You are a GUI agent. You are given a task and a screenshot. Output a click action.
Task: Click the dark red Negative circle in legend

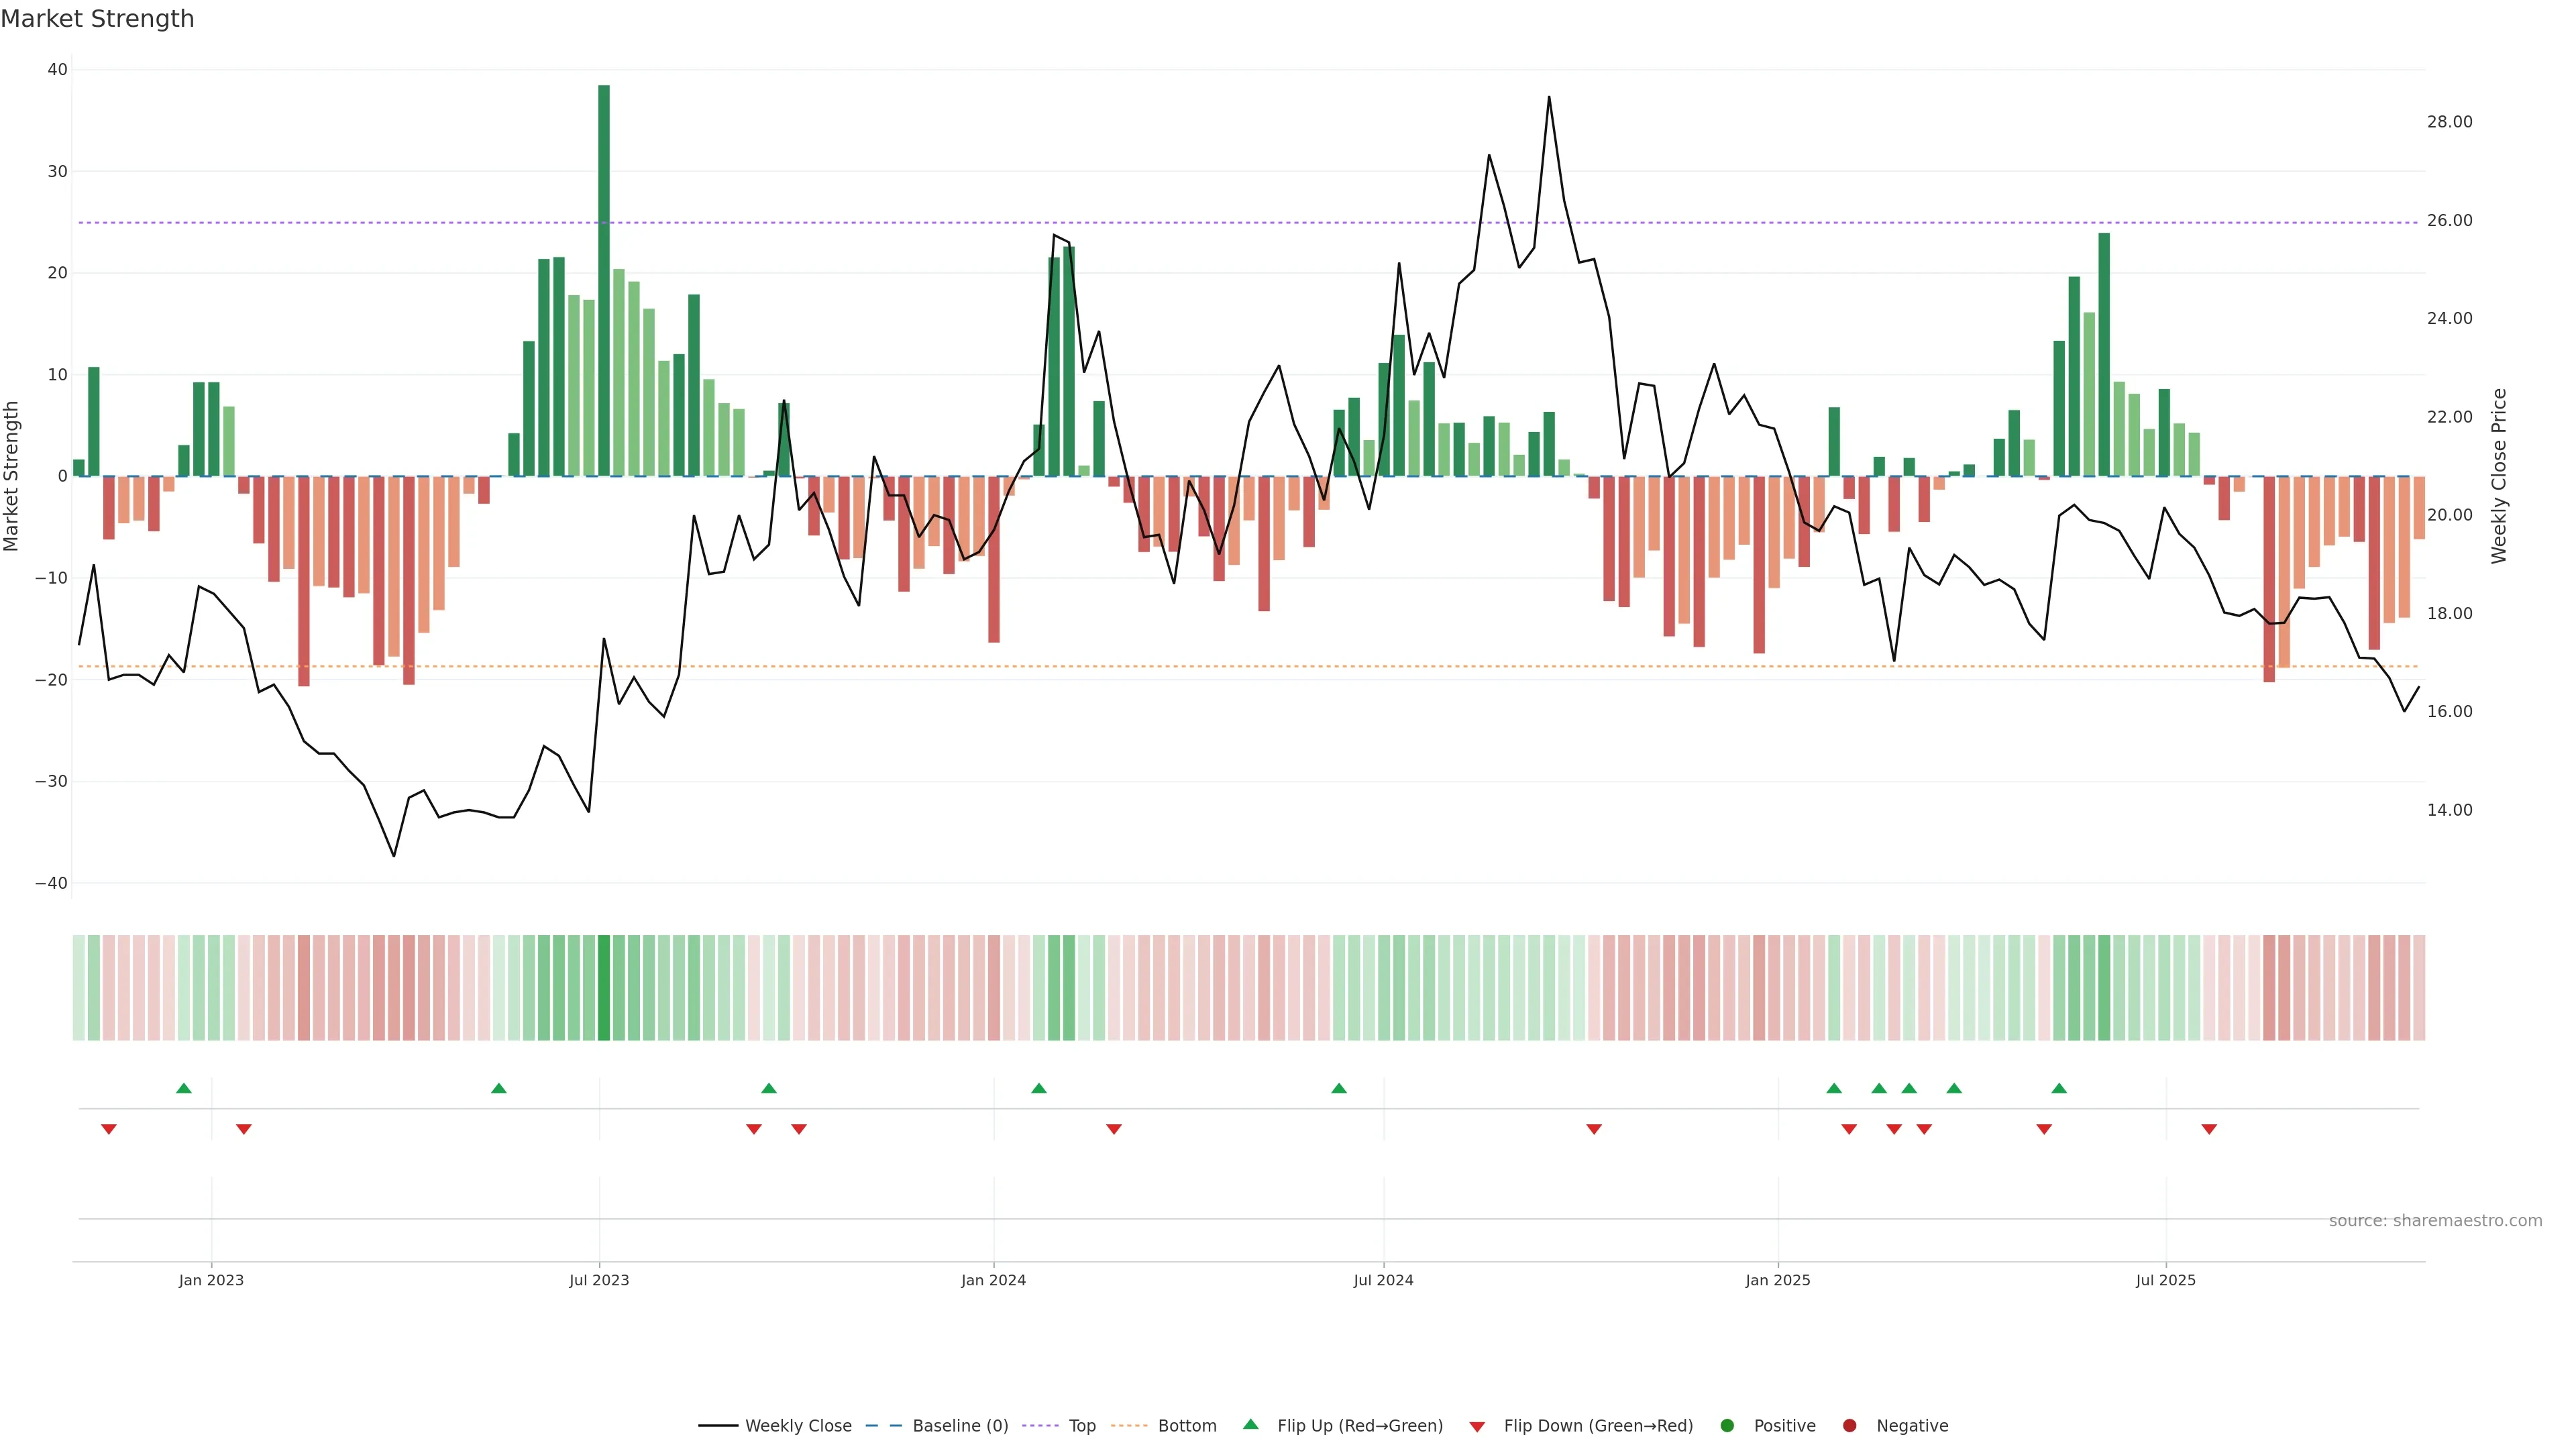point(1849,1426)
